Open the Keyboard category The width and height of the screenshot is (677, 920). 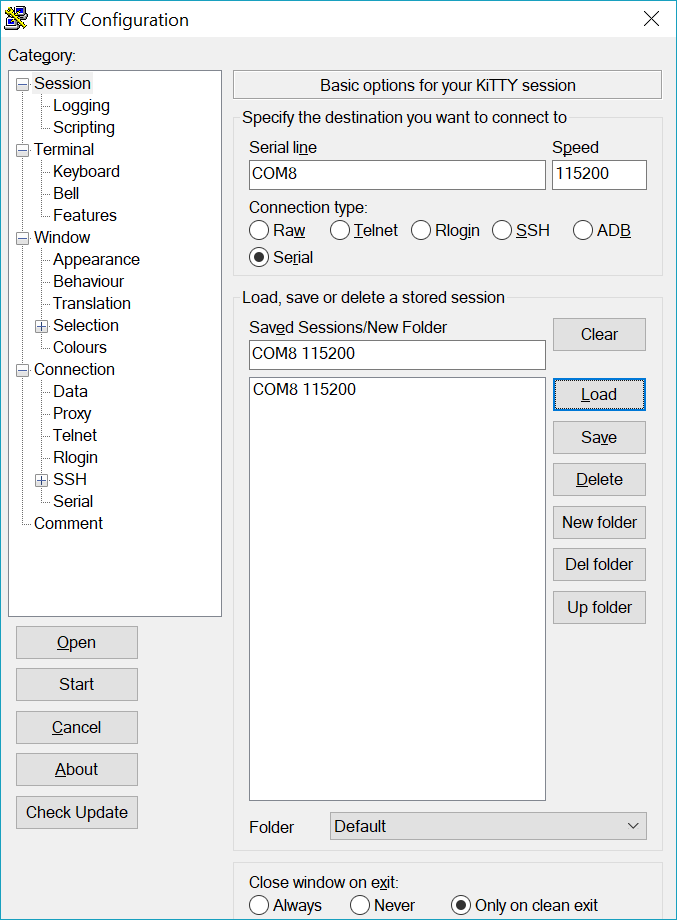(x=86, y=171)
